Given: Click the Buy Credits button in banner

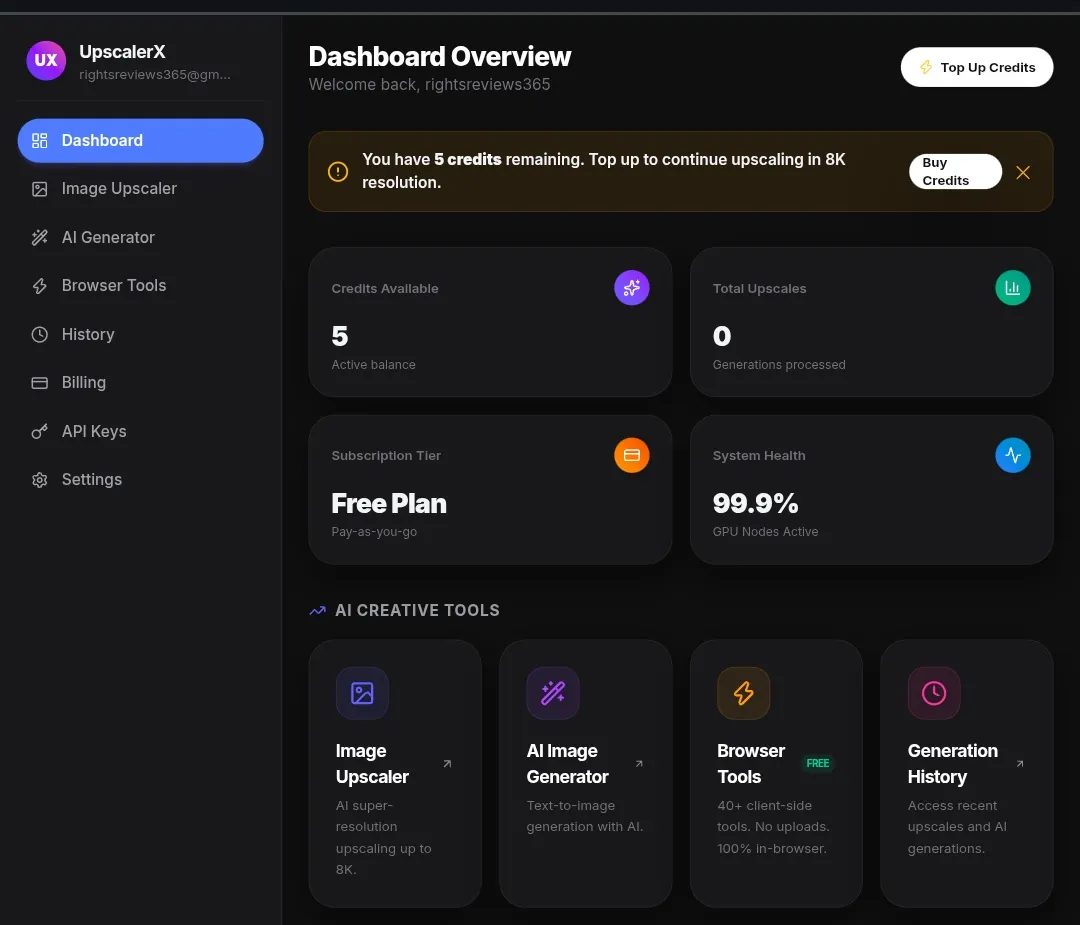Looking at the screenshot, I should (955, 172).
